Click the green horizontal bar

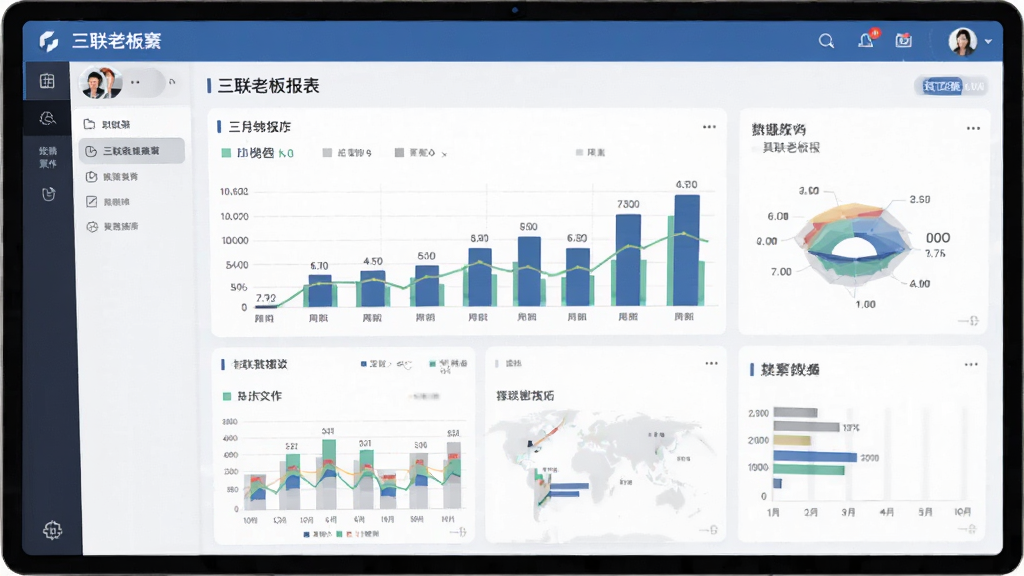pyautogui.click(x=809, y=470)
